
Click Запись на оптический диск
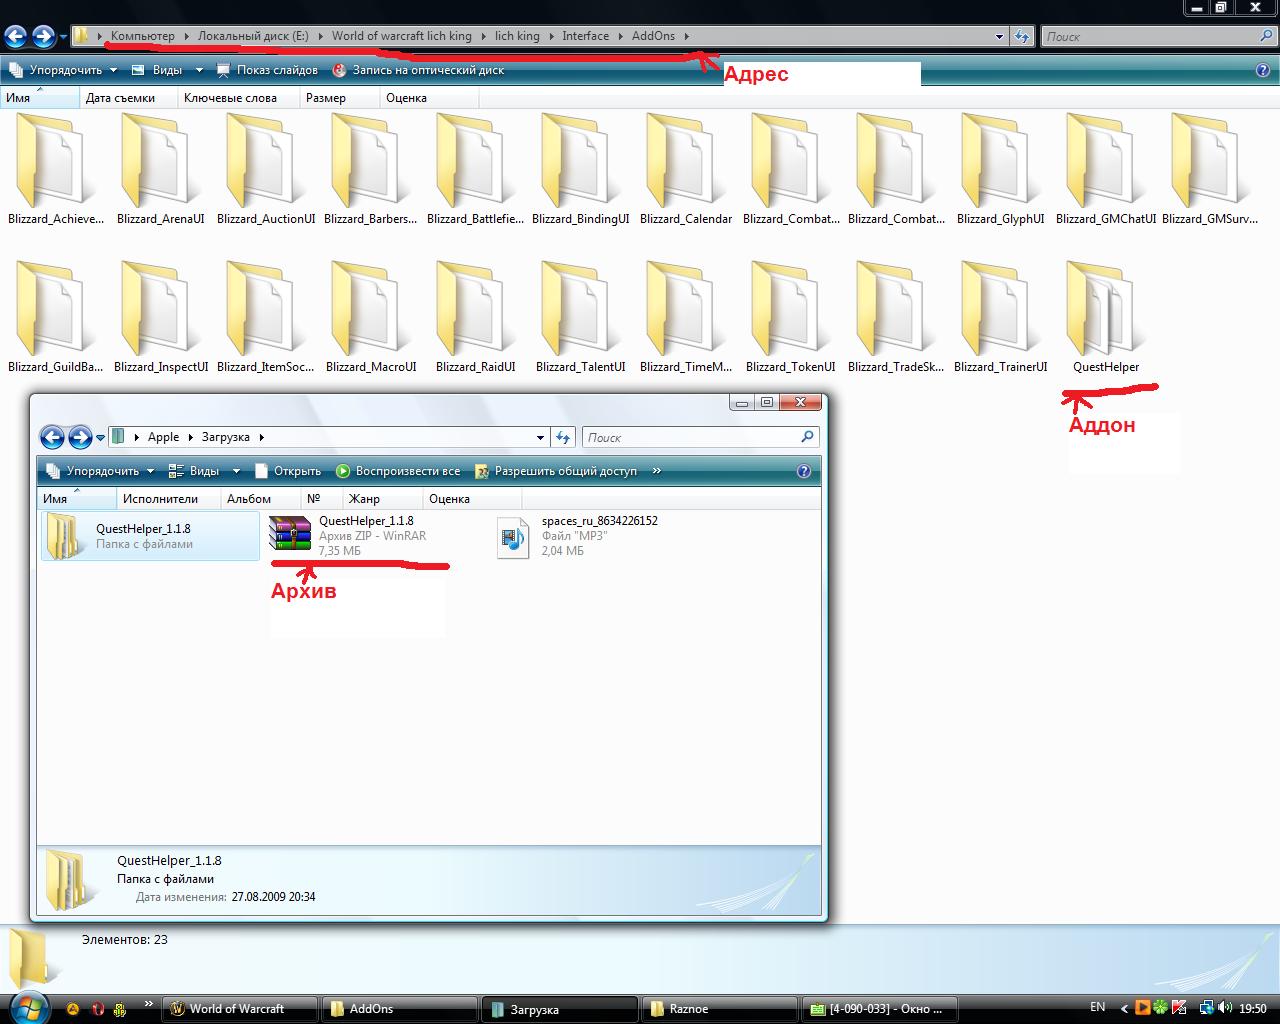point(418,70)
